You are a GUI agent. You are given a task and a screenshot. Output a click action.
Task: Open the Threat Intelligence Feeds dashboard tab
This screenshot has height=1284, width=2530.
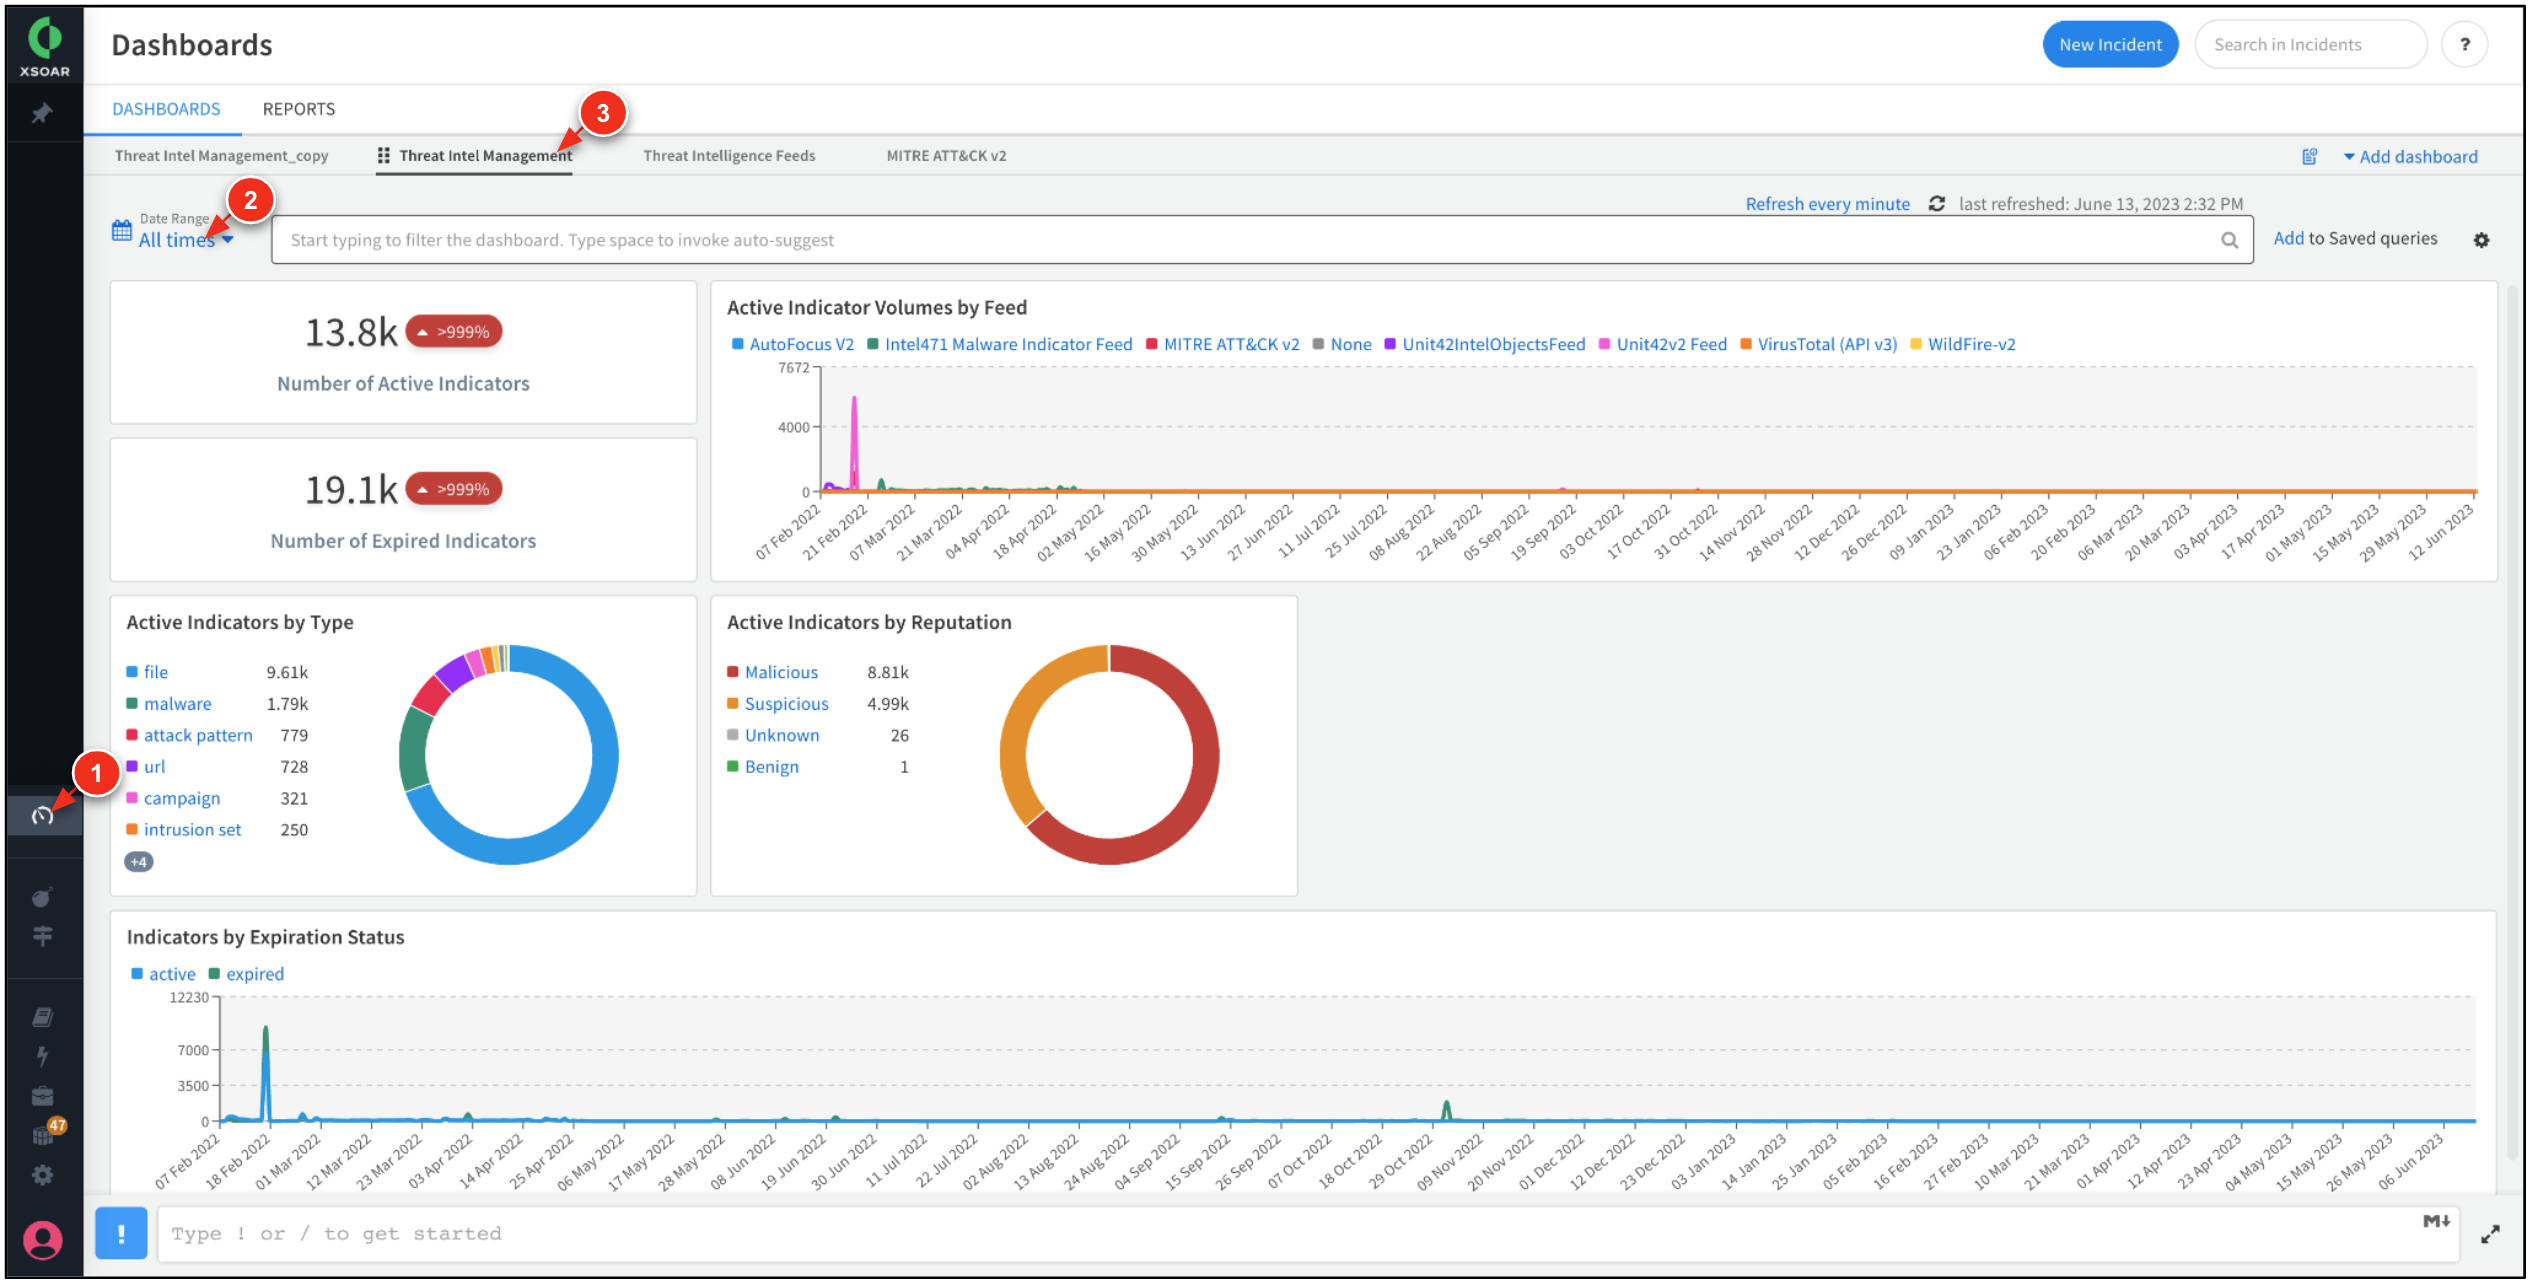pyautogui.click(x=729, y=156)
